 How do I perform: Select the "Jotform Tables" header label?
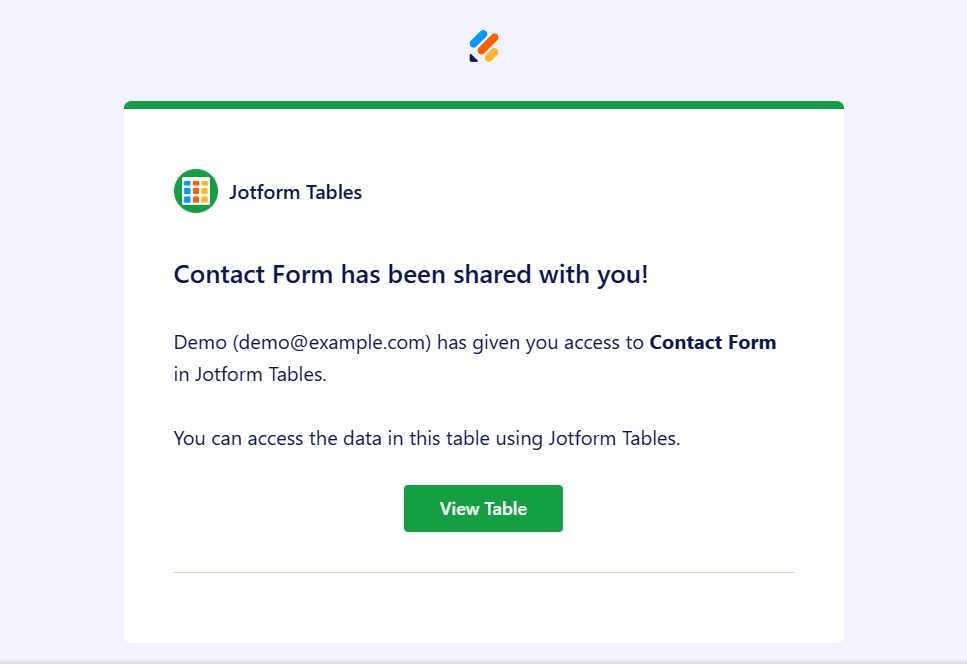[x=295, y=192]
